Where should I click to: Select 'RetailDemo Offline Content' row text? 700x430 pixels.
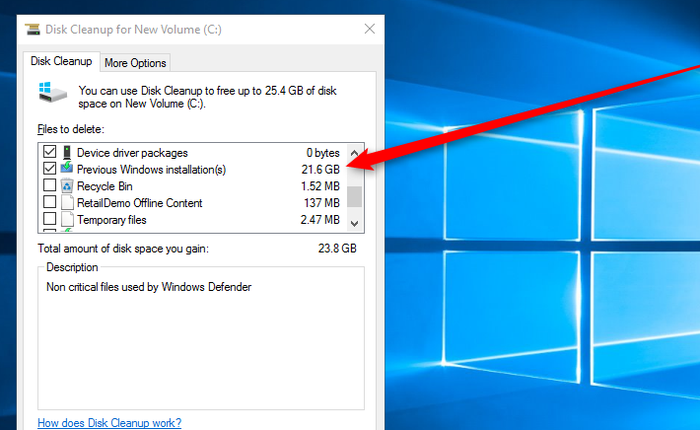[139, 203]
